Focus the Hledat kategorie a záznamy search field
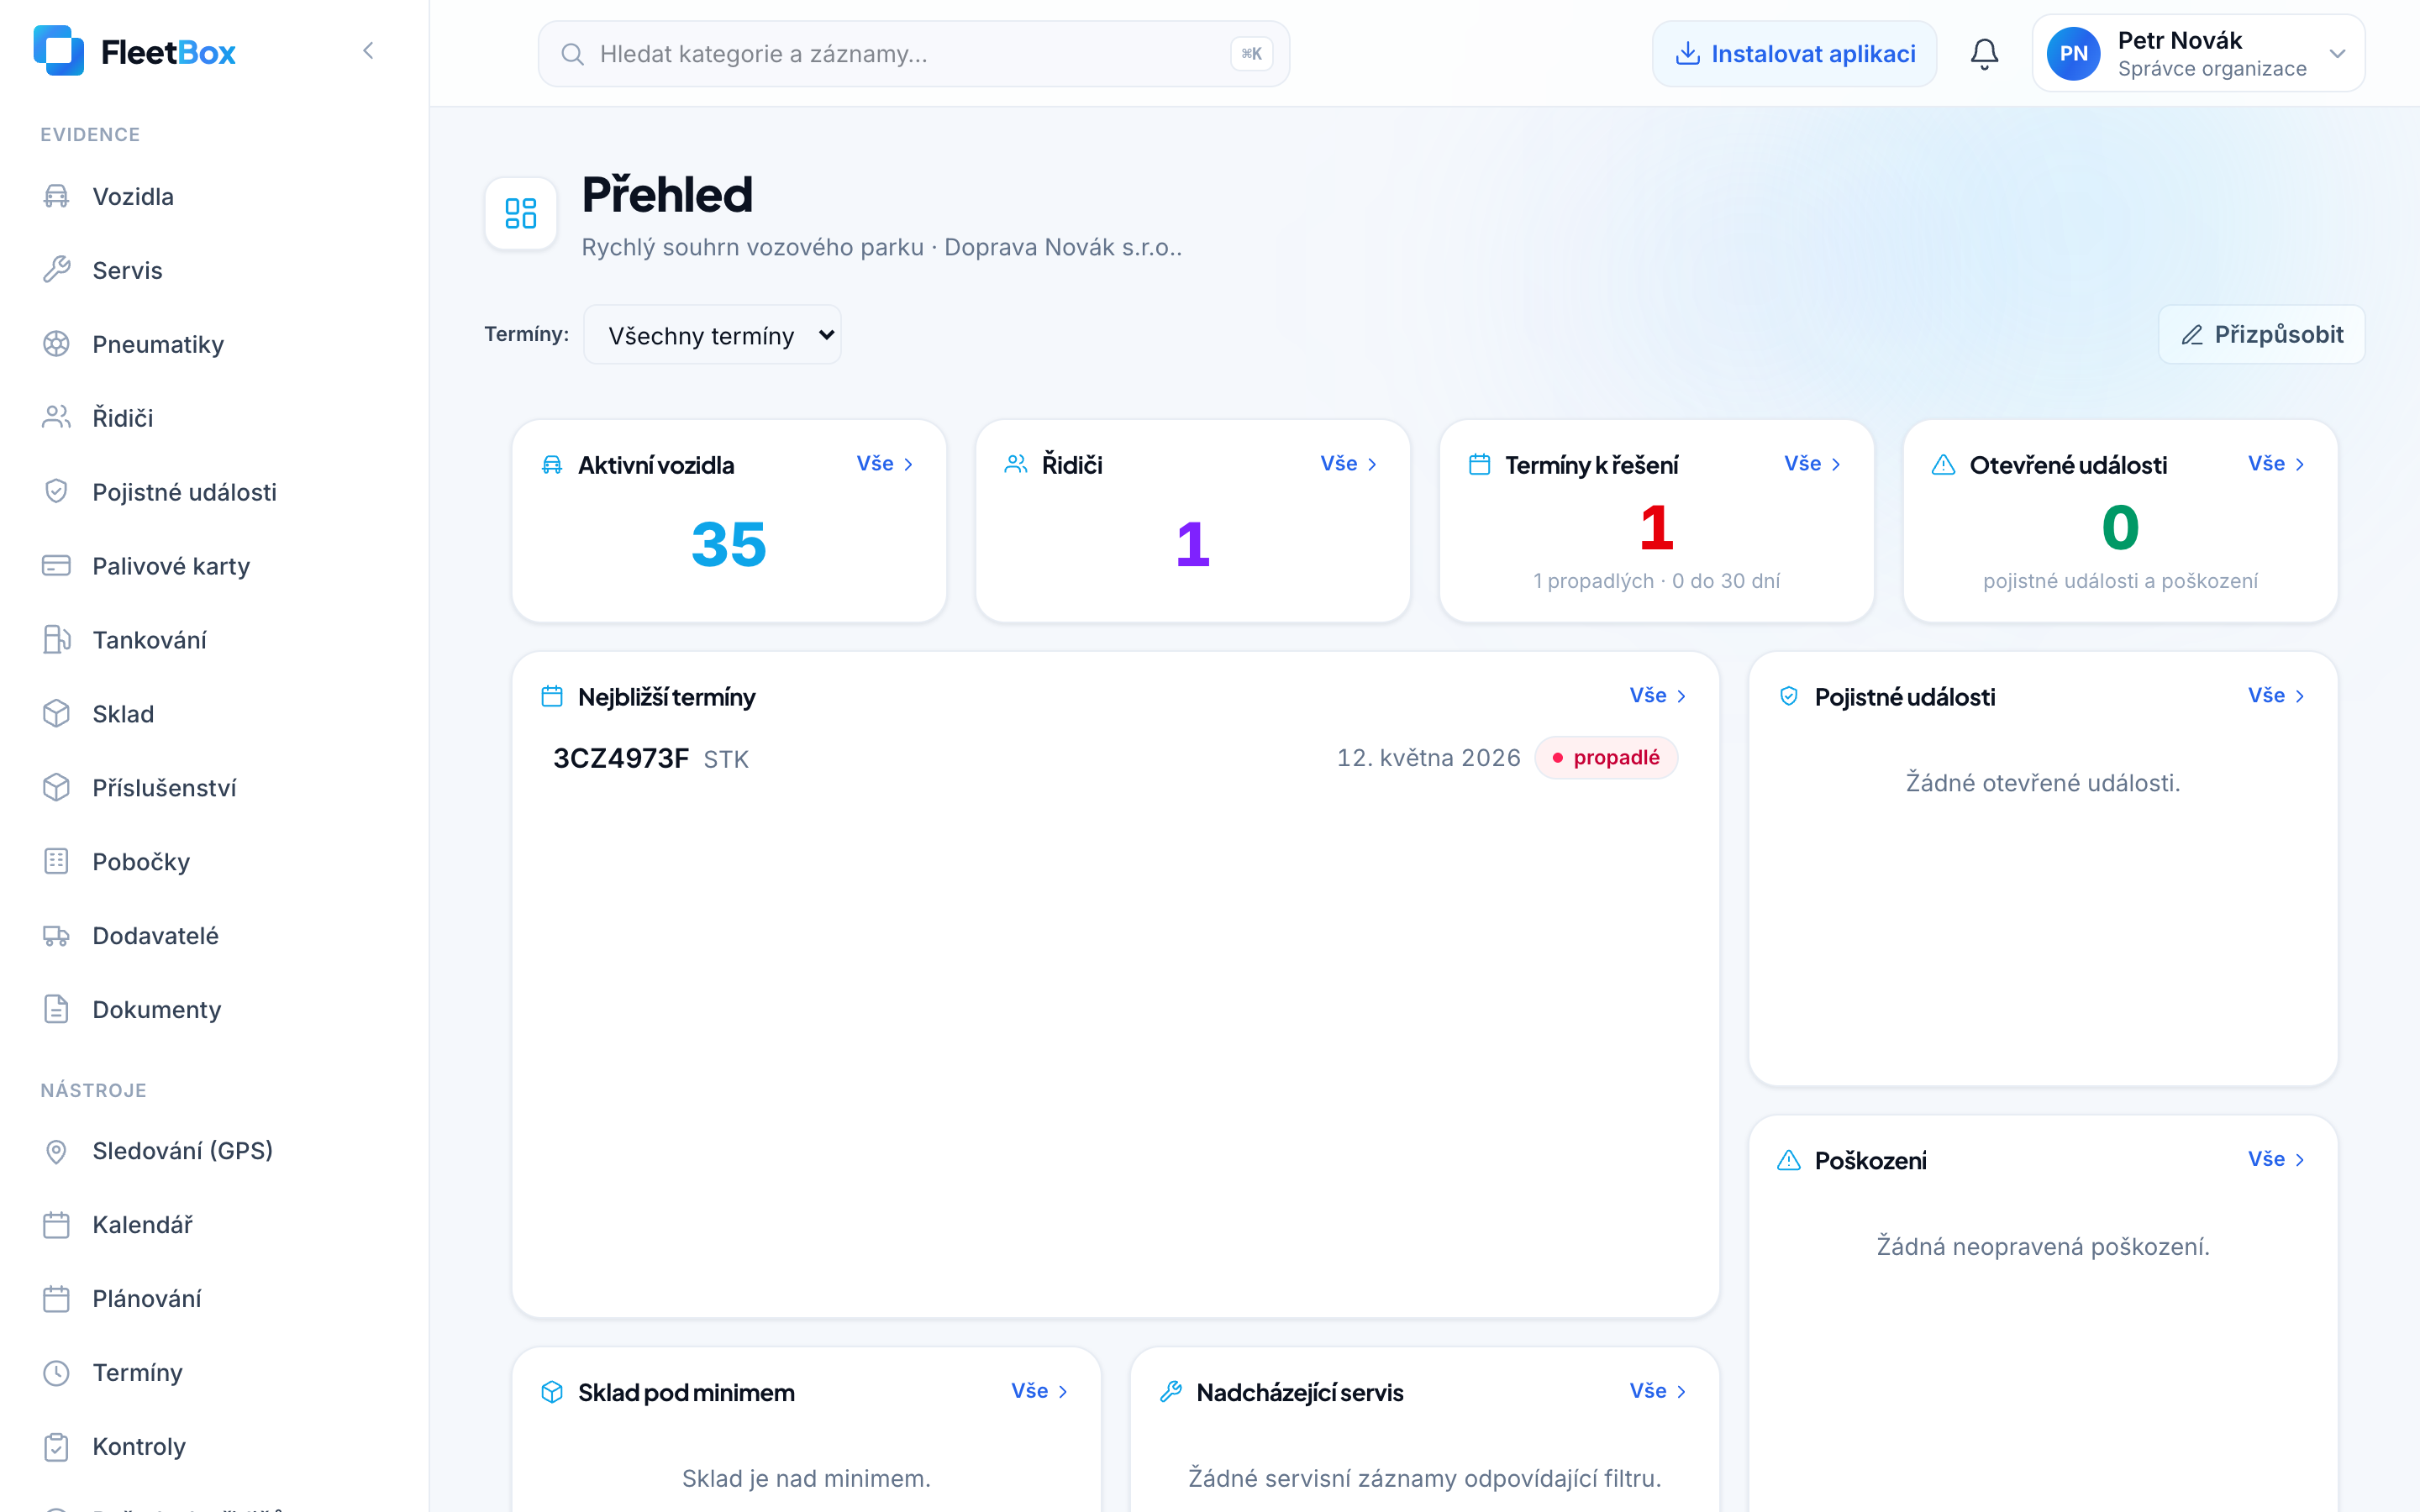 (x=913, y=54)
